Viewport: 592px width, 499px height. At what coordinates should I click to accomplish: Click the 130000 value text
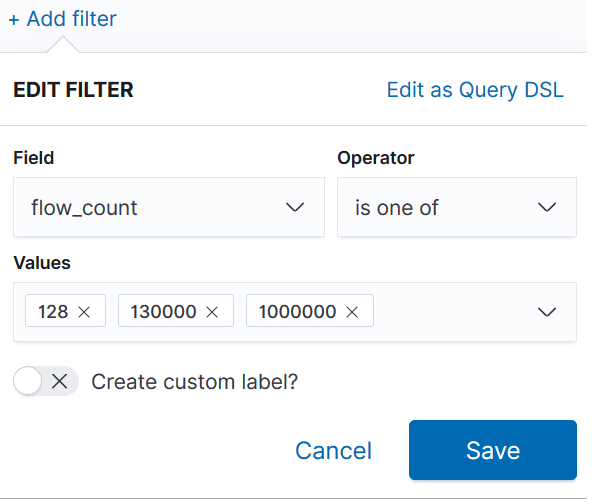pos(163,312)
